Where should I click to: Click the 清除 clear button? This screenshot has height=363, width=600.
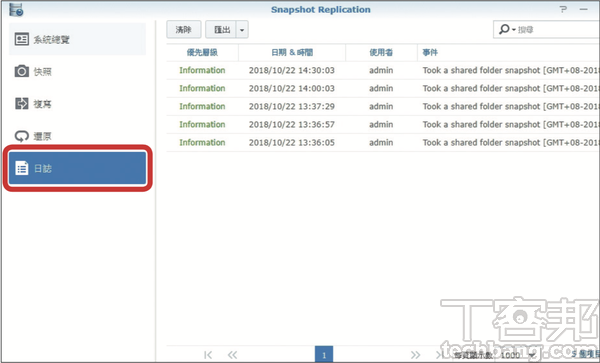(184, 29)
